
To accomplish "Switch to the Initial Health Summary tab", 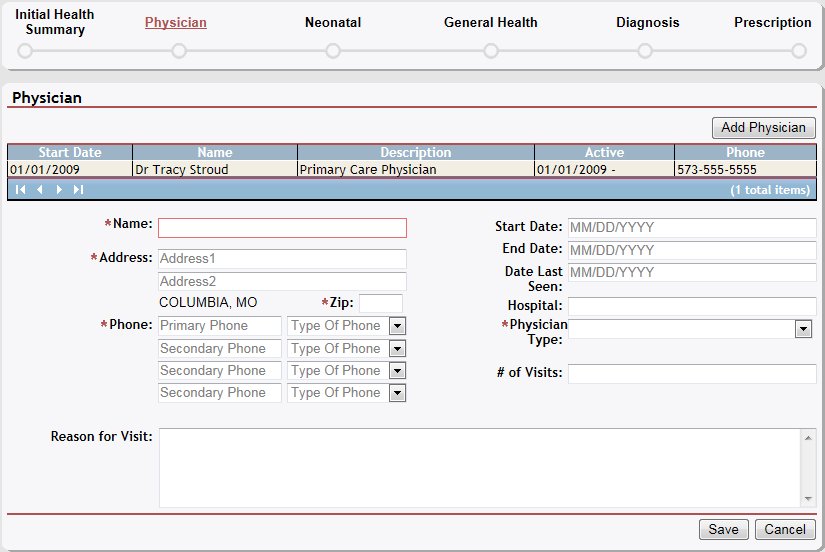I will (x=55, y=22).
